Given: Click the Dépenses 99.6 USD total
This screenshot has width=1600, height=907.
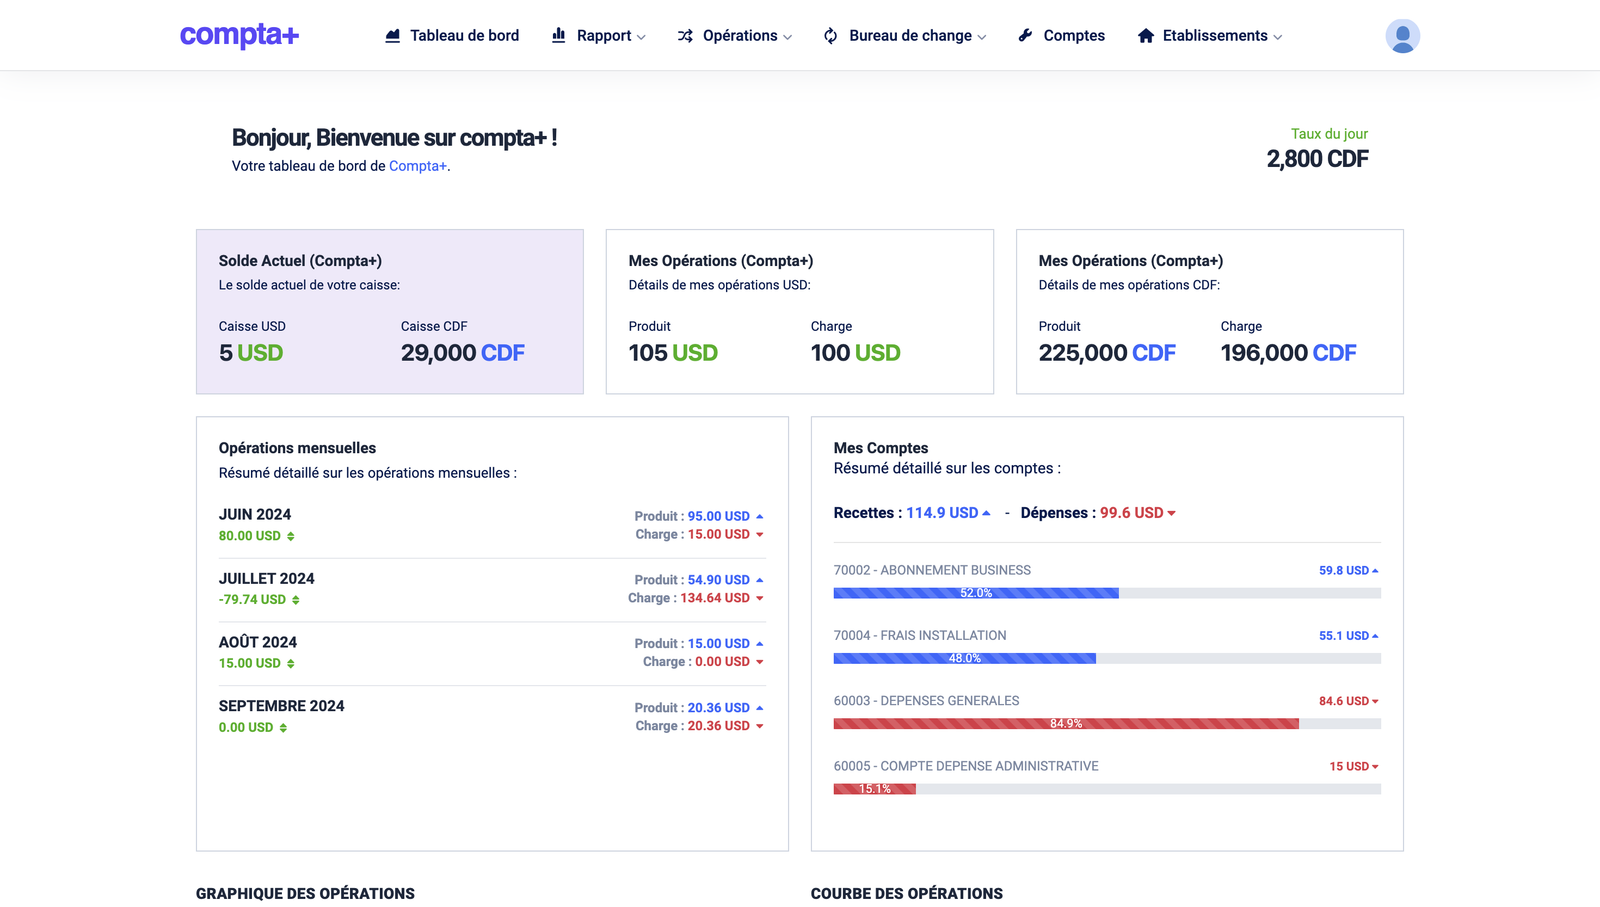Looking at the screenshot, I should pos(1132,513).
